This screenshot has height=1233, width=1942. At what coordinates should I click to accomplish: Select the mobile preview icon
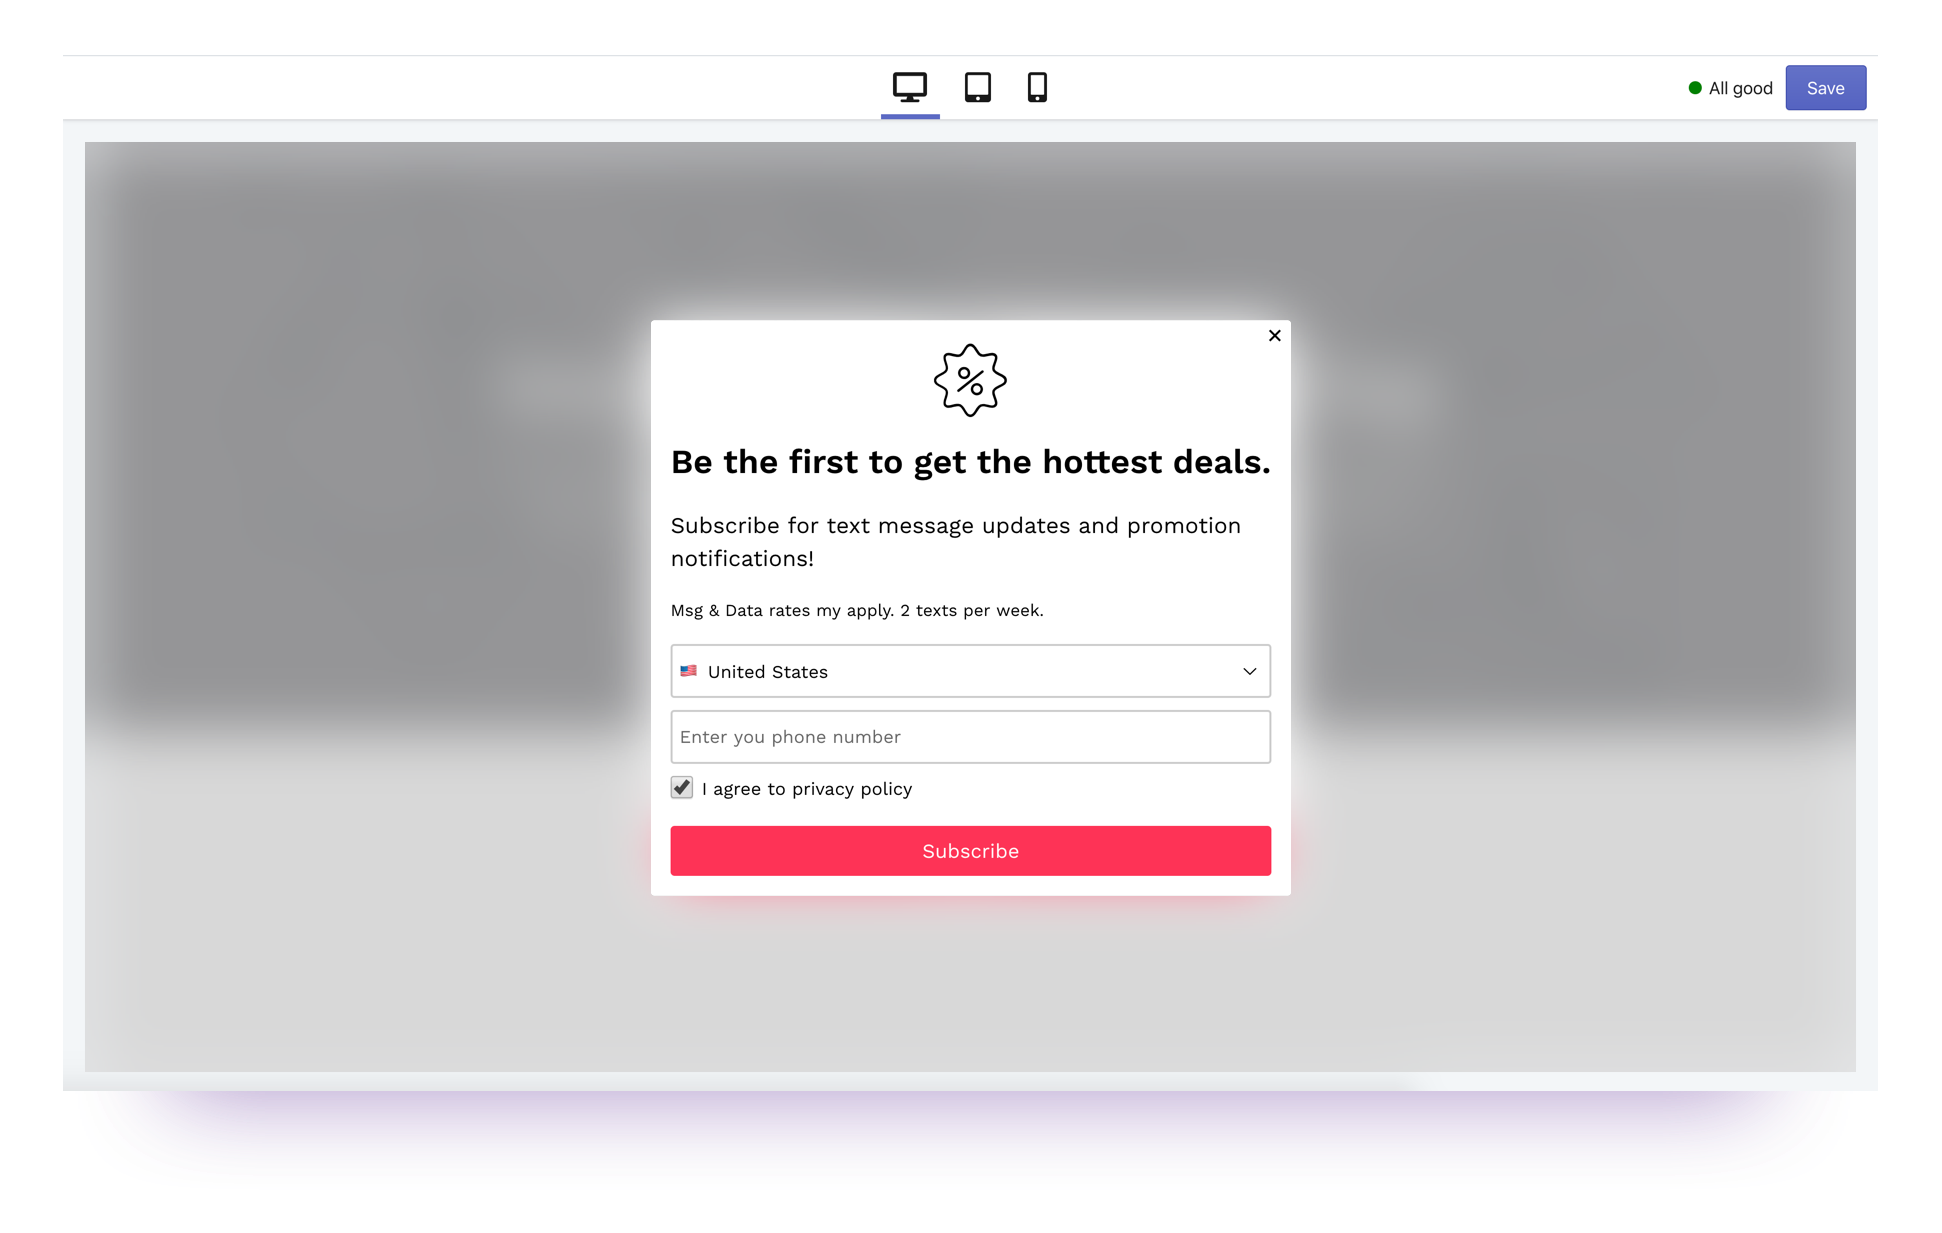tap(1040, 86)
